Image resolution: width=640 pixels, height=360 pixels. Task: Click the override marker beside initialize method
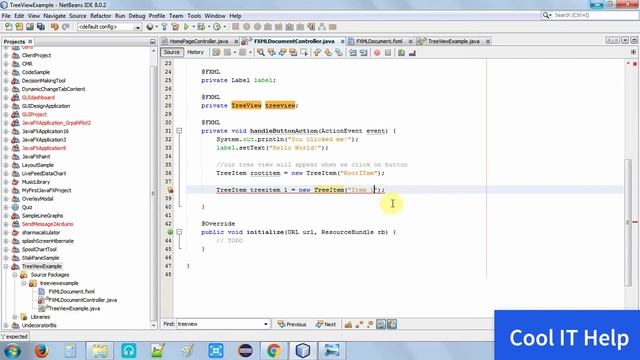tap(170, 232)
